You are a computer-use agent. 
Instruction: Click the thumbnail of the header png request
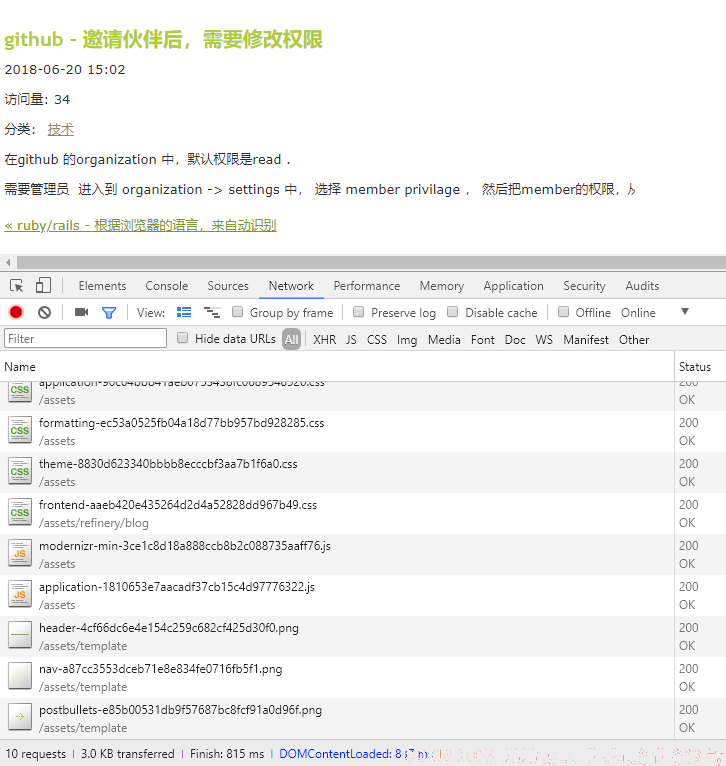[20, 635]
